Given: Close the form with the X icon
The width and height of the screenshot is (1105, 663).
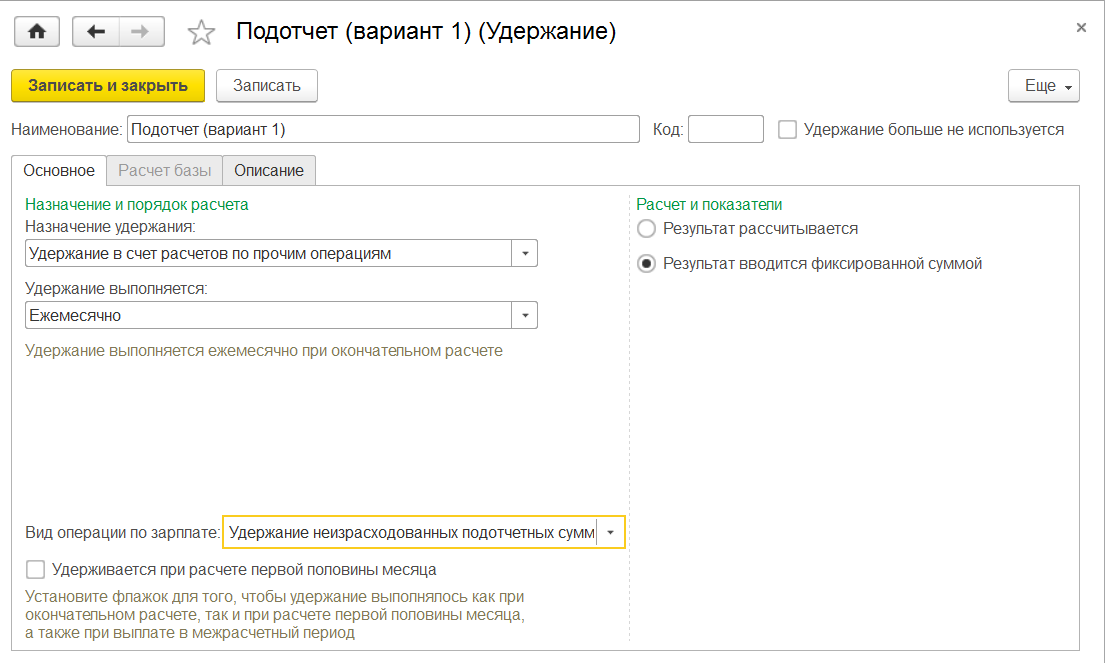Looking at the screenshot, I should [1081, 28].
